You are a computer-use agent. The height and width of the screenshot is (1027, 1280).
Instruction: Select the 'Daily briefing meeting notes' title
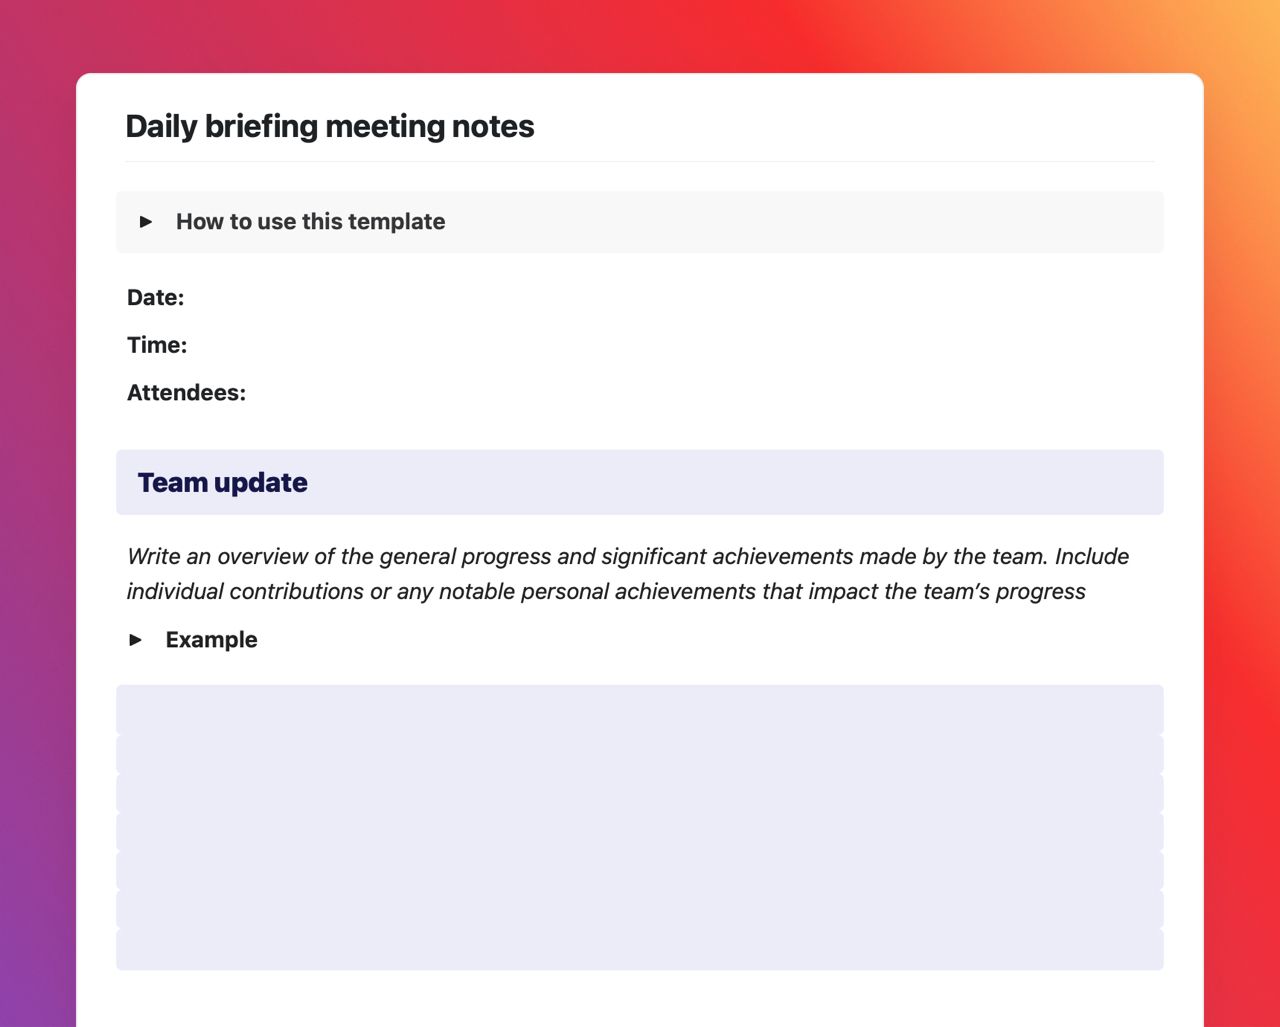(330, 126)
